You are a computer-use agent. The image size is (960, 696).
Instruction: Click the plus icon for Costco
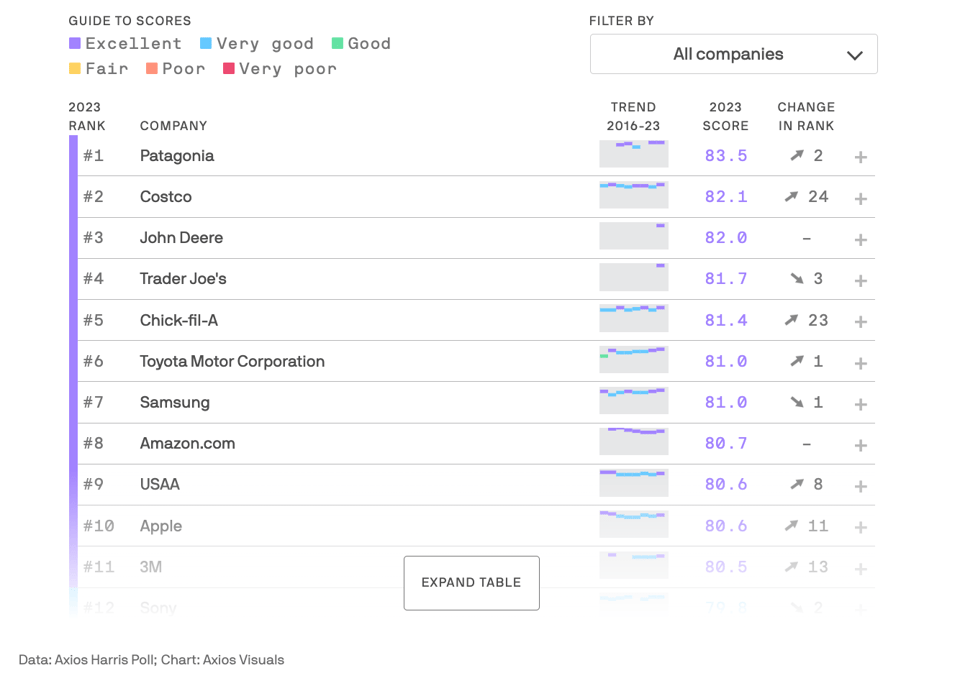860,198
